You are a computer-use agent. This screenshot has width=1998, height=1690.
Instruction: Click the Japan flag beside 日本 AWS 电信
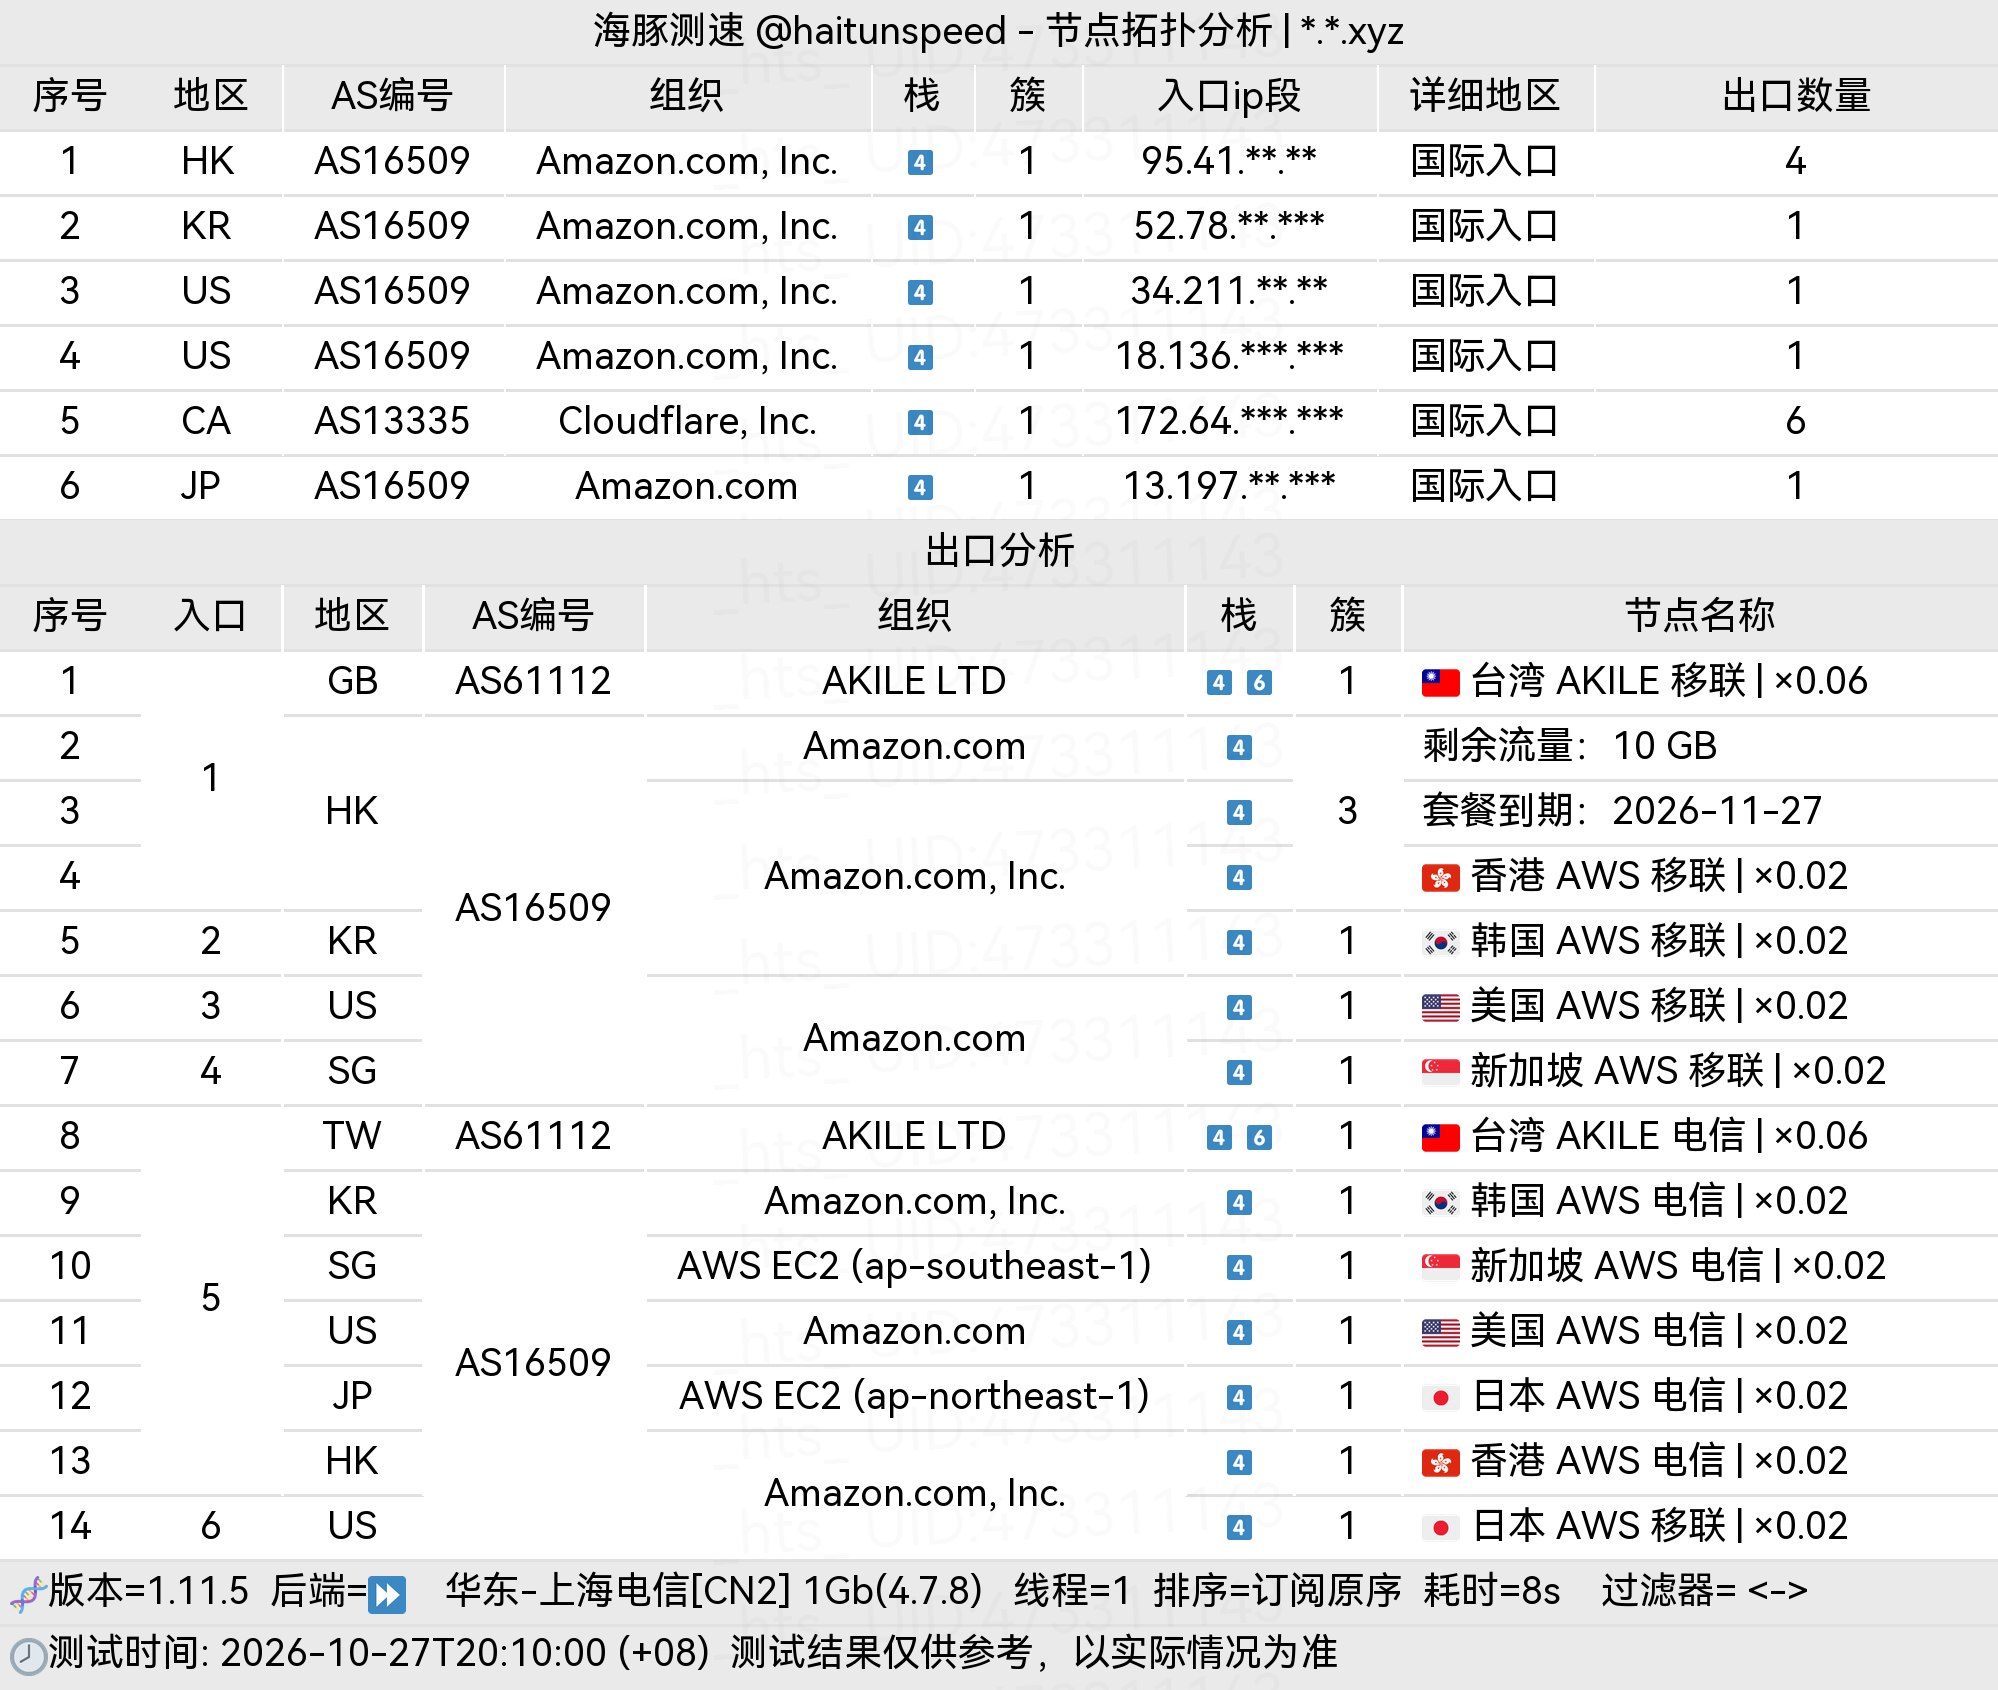[x=1440, y=1397]
